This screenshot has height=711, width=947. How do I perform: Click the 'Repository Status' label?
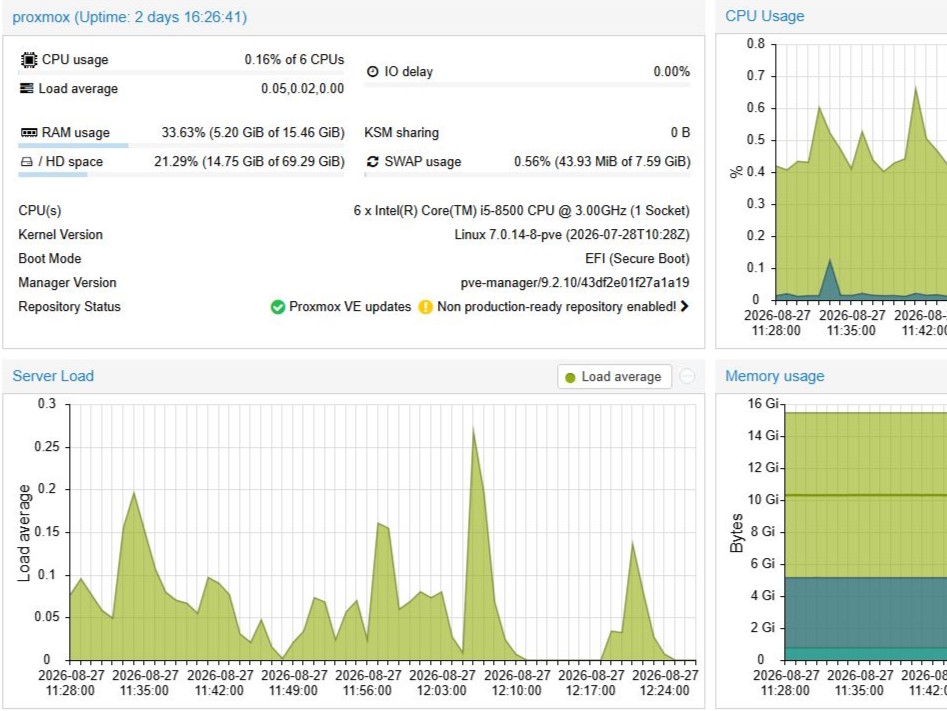tap(69, 307)
